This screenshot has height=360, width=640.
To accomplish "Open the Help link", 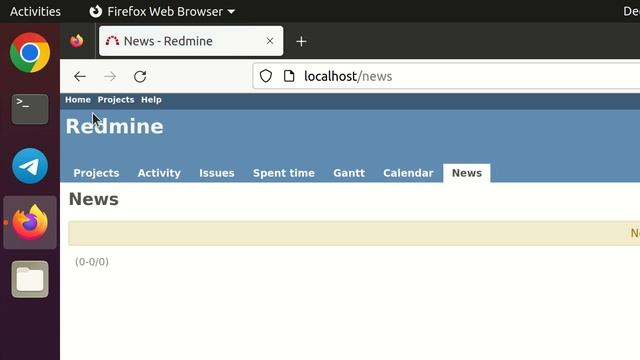I will click(x=151, y=100).
